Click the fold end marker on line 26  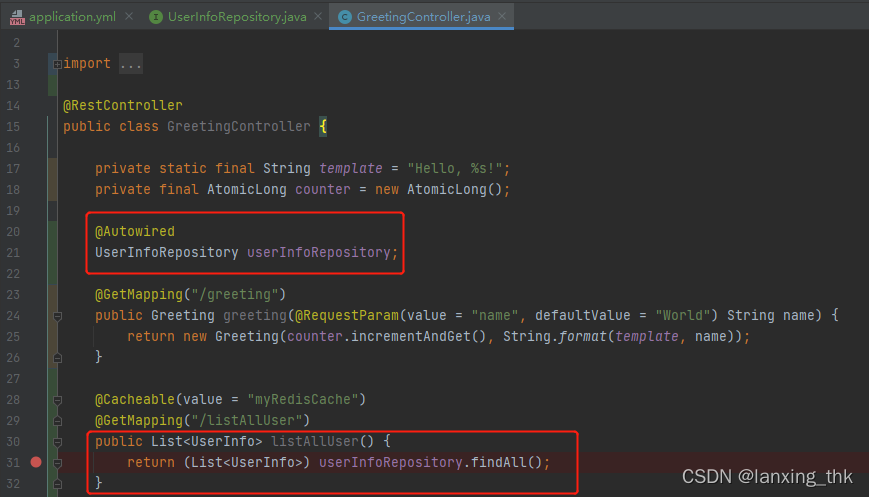[x=57, y=358]
